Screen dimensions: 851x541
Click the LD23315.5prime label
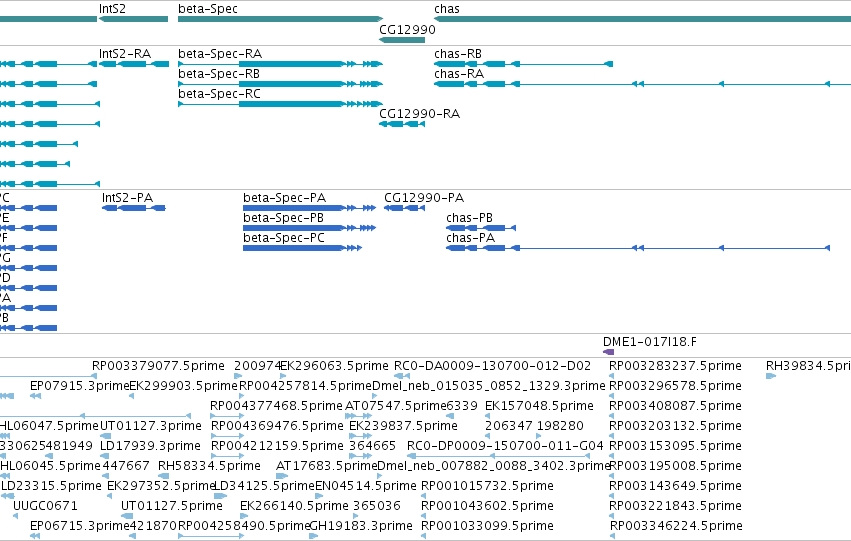(52, 486)
